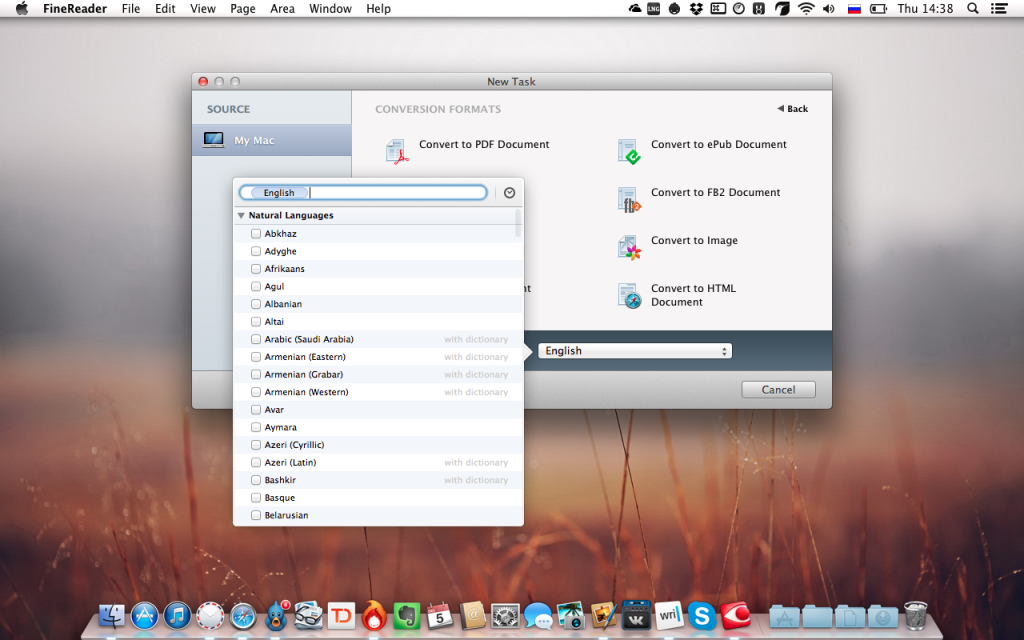Open Spotlight search in the menu bar
The height and width of the screenshot is (640, 1024).
click(973, 9)
